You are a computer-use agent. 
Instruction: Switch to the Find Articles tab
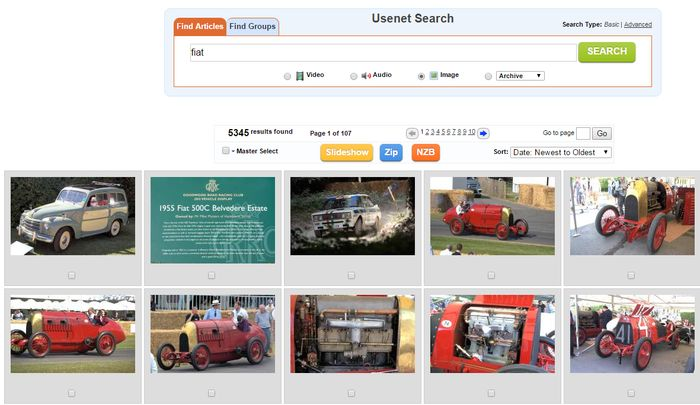(x=198, y=26)
